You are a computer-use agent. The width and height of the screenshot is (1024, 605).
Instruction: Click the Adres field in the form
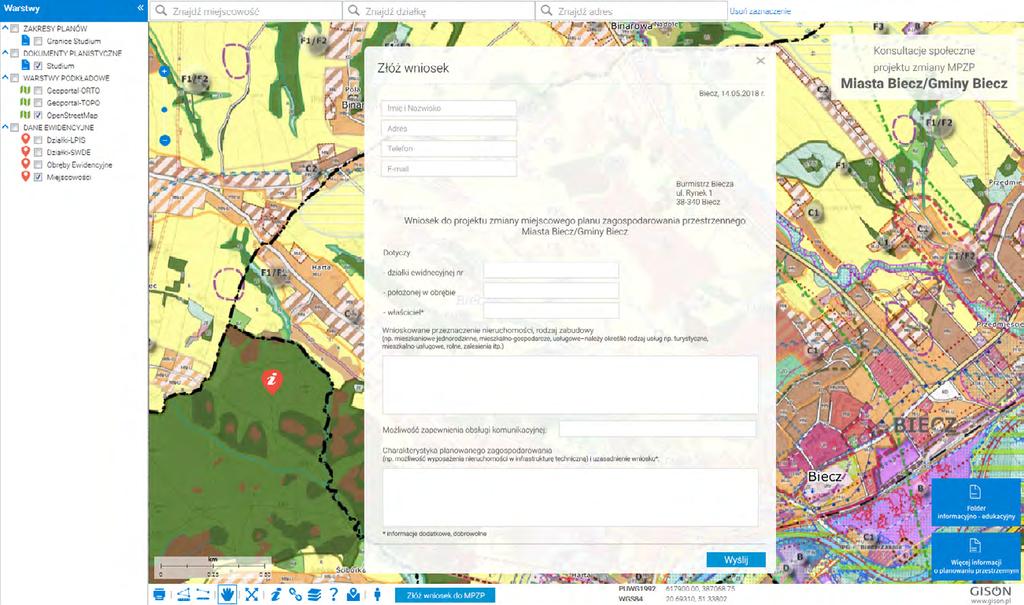click(449, 129)
